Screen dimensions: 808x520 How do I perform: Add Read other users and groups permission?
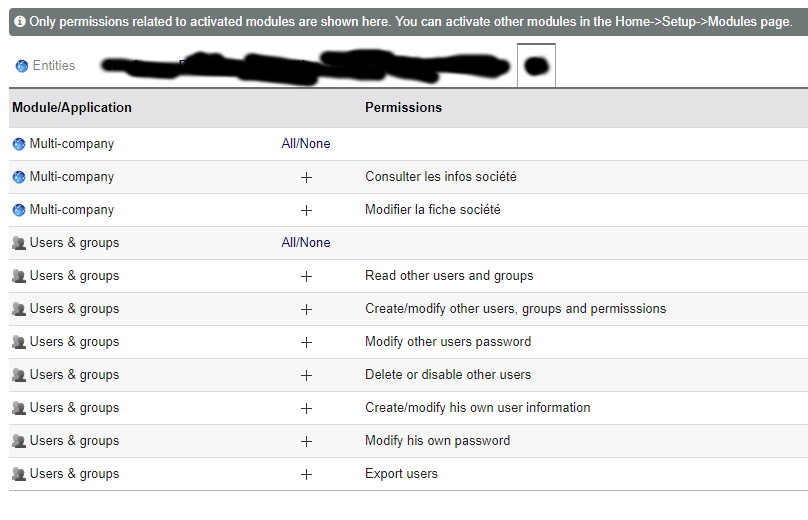tap(306, 276)
